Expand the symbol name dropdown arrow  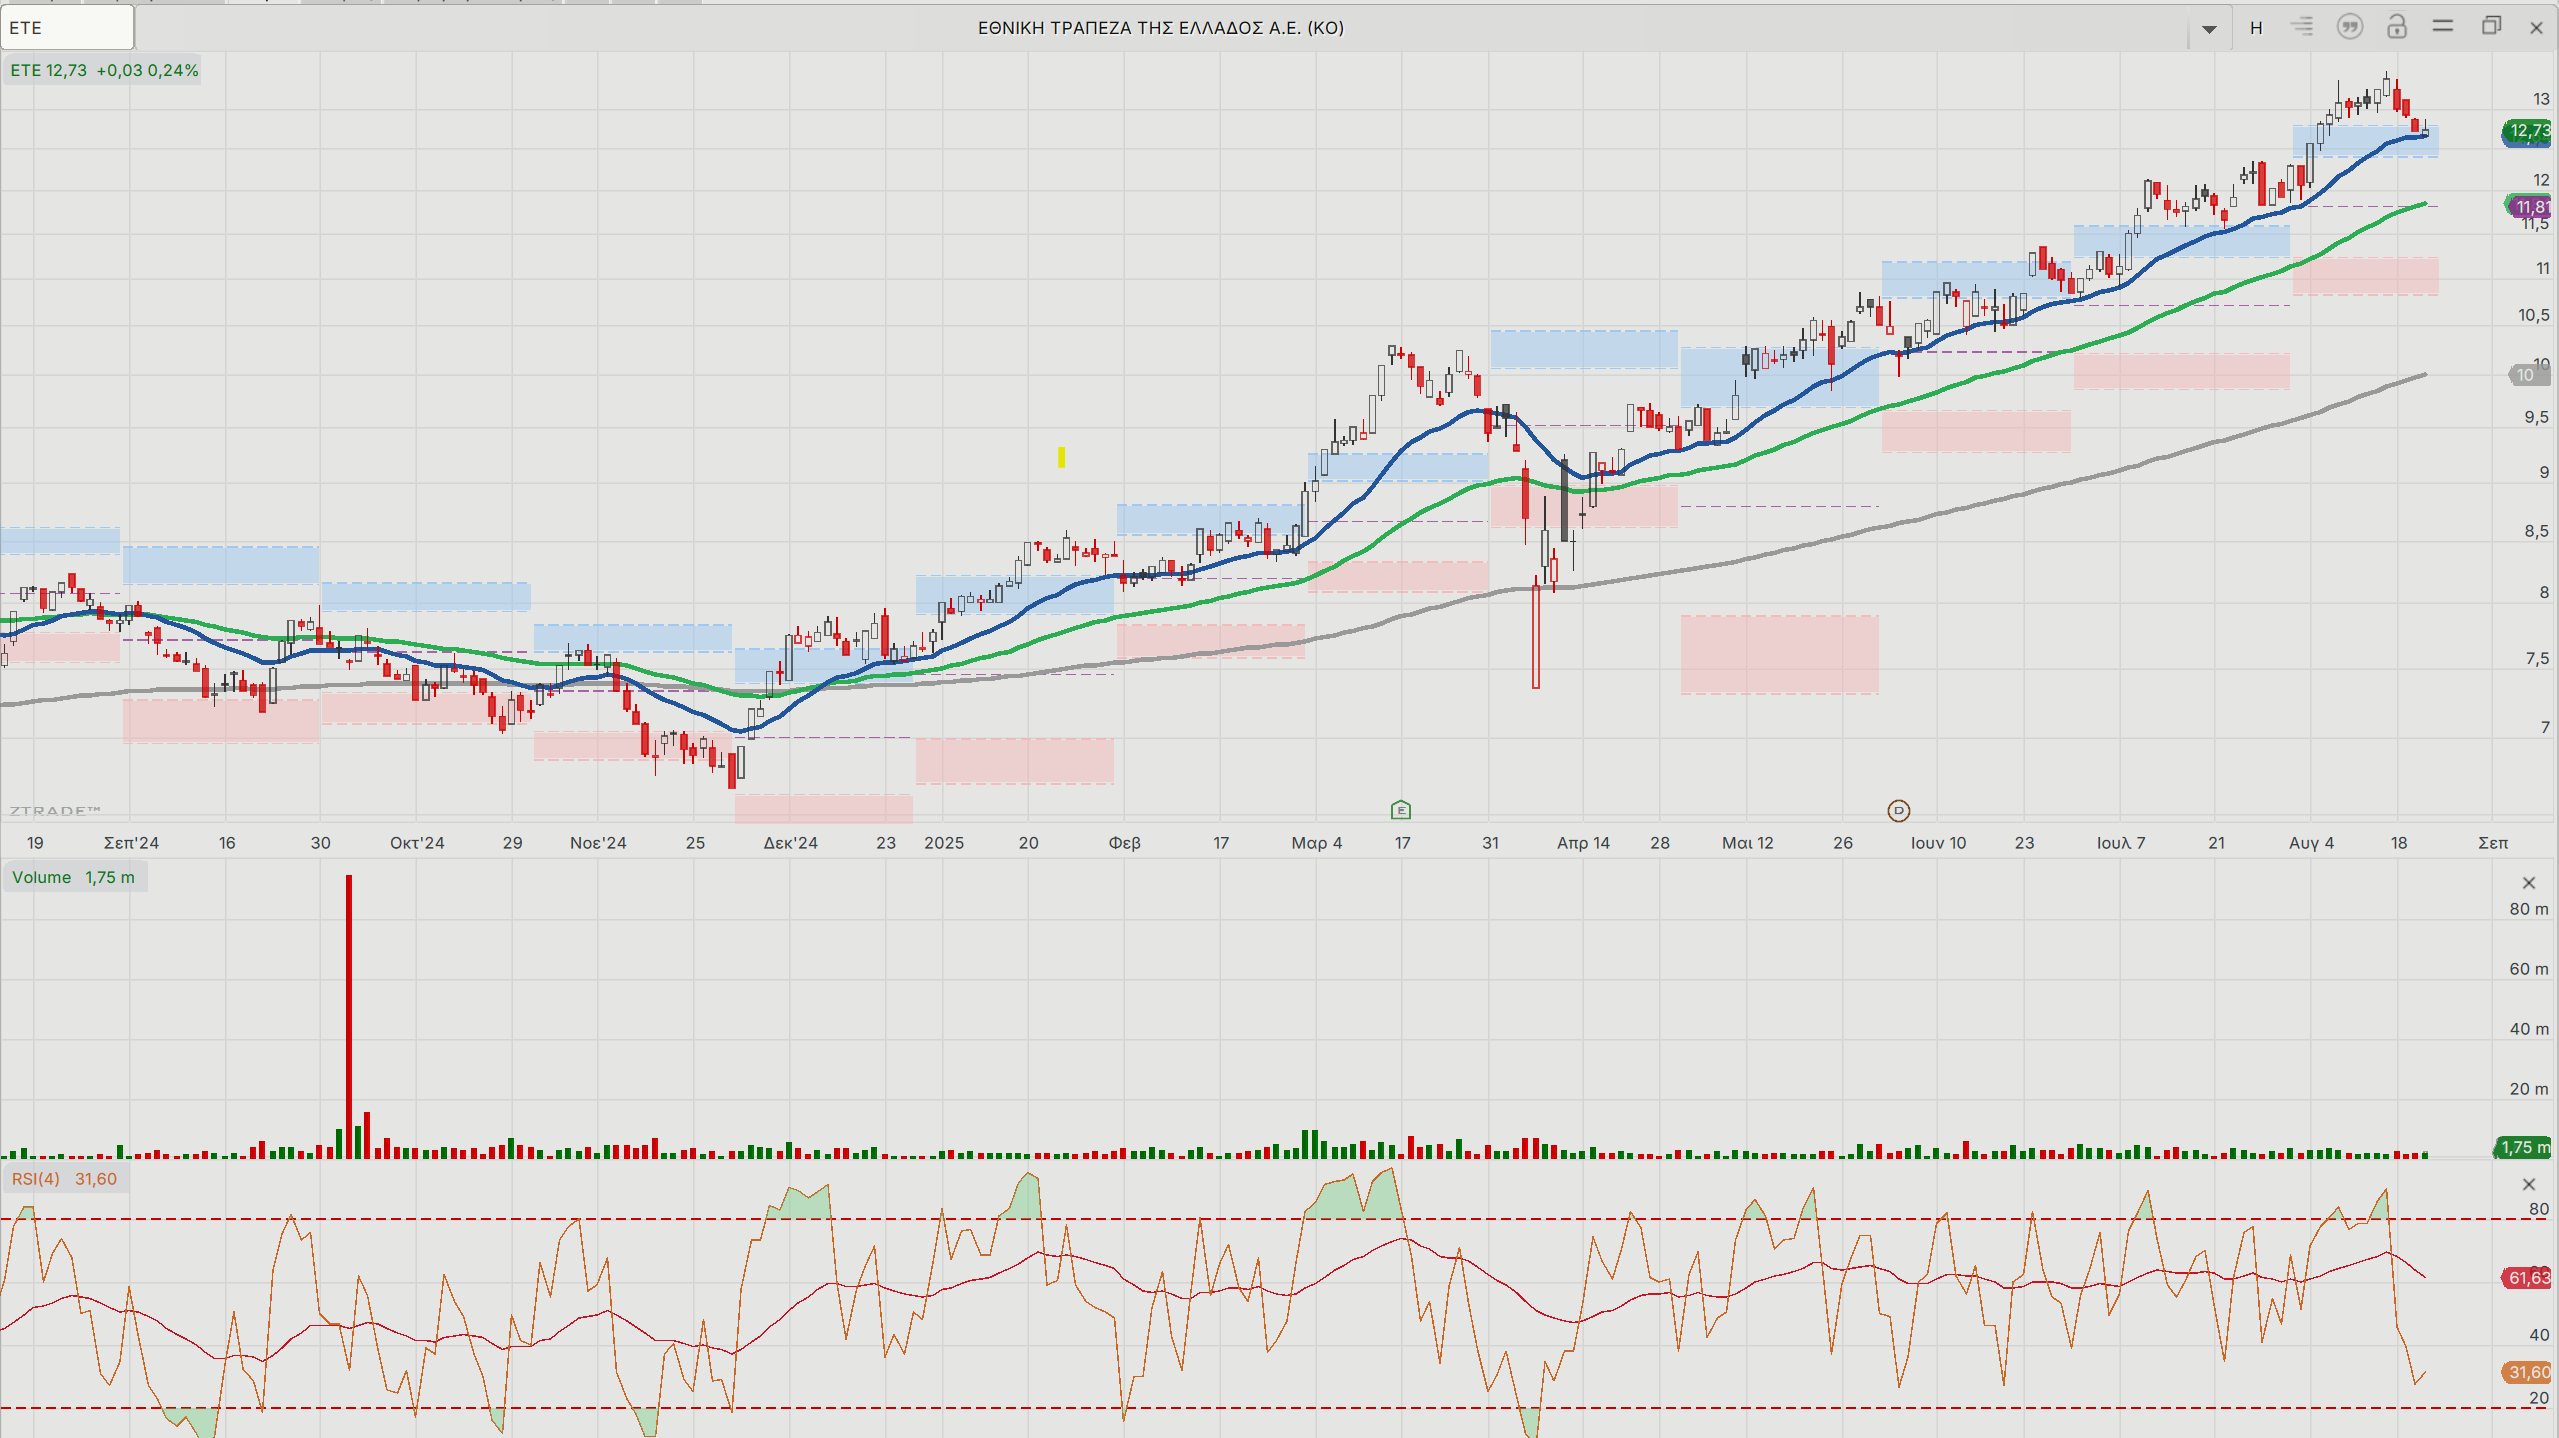(2209, 29)
